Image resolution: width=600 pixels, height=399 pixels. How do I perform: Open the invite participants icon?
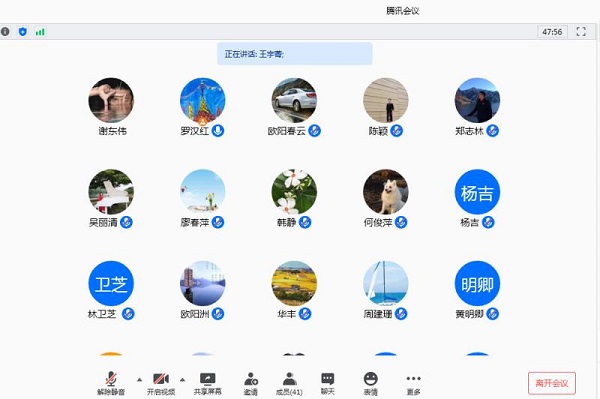click(251, 384)
